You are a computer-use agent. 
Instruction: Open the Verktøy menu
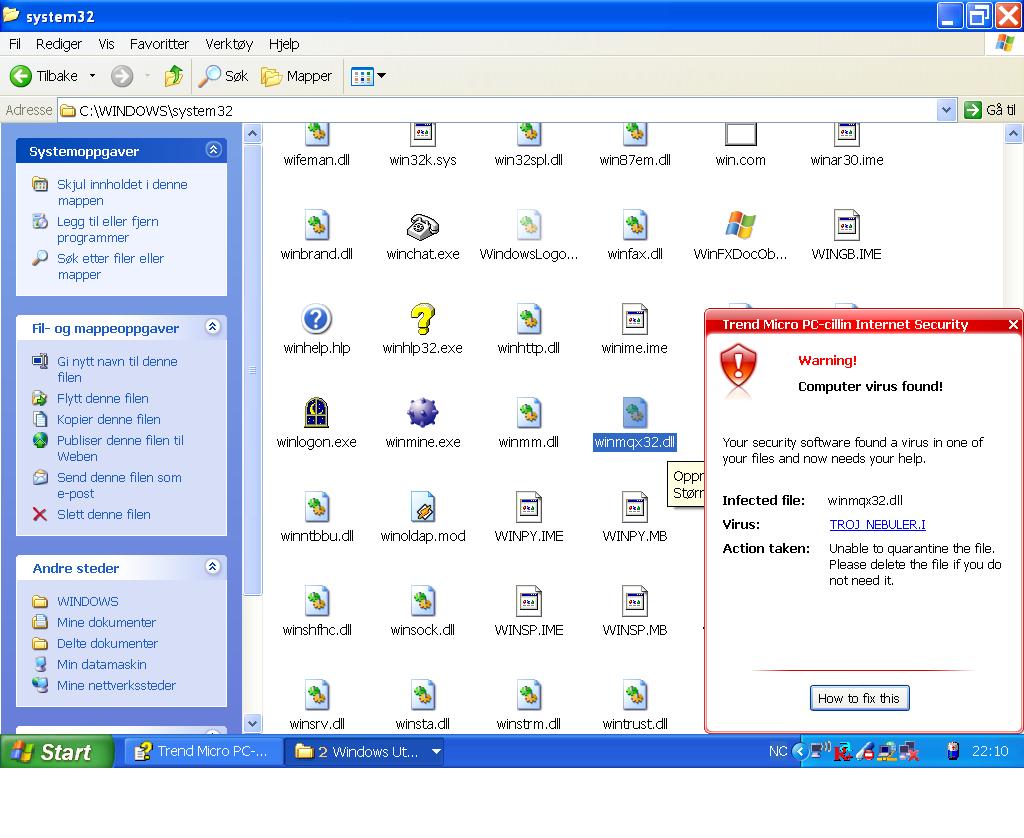pyautogui.click(x=229, y=44)
